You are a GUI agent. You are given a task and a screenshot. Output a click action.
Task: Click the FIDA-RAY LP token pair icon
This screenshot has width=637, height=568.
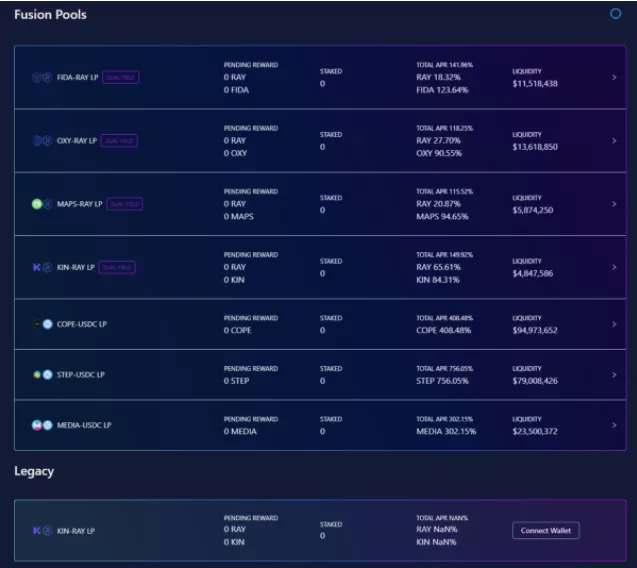coord(42,77)
